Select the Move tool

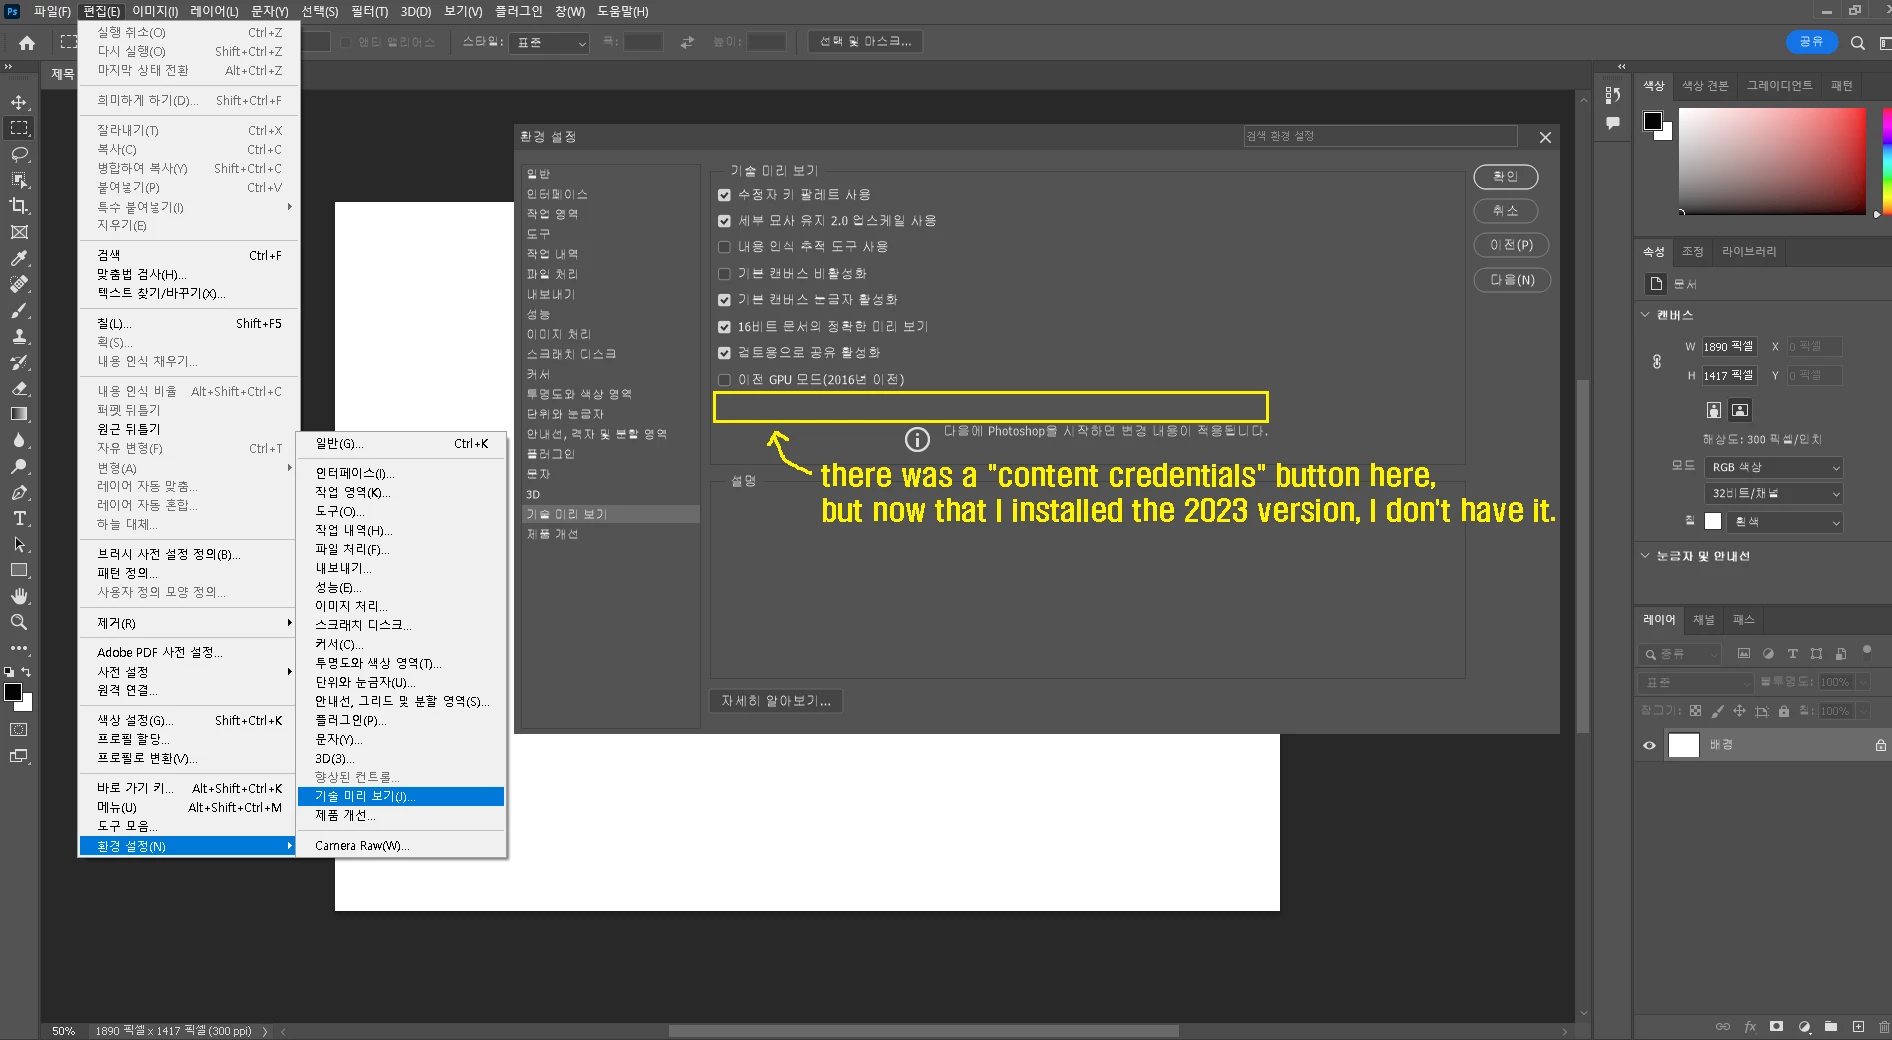coord(19,102)
